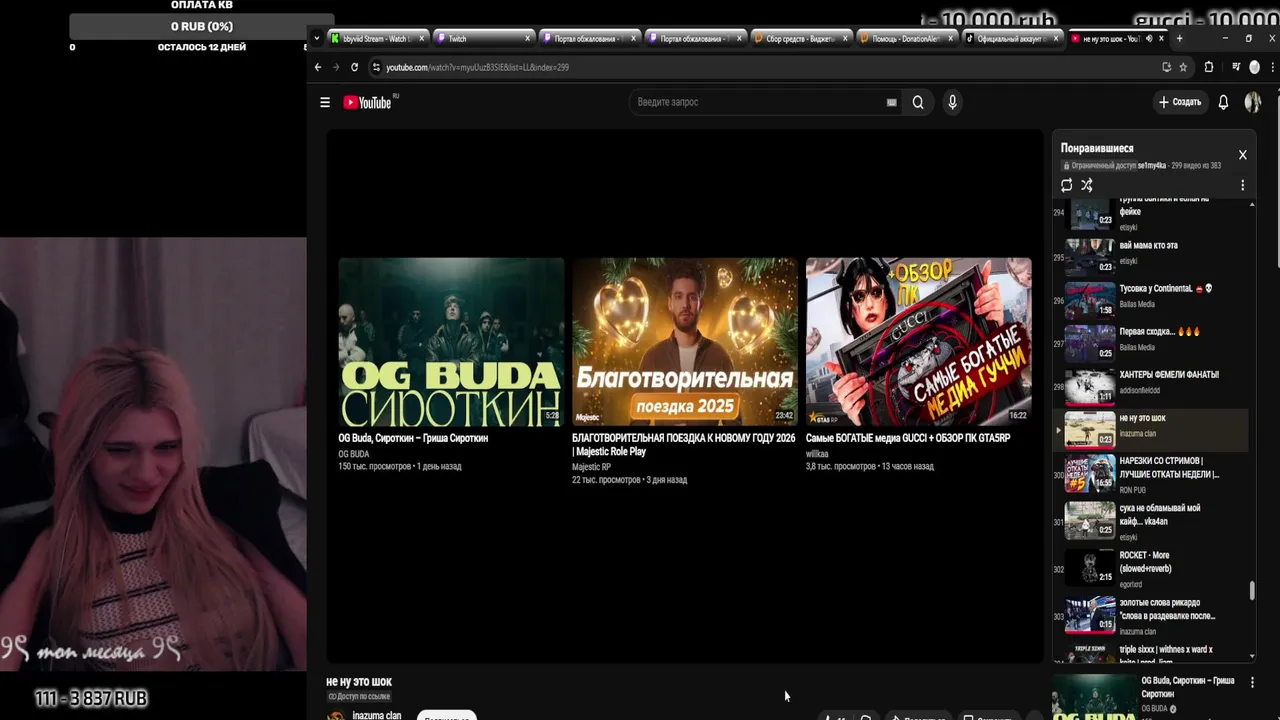Open the chrome menu three dots
The image size is (1280, 720).
click(x=1272, y=67)
